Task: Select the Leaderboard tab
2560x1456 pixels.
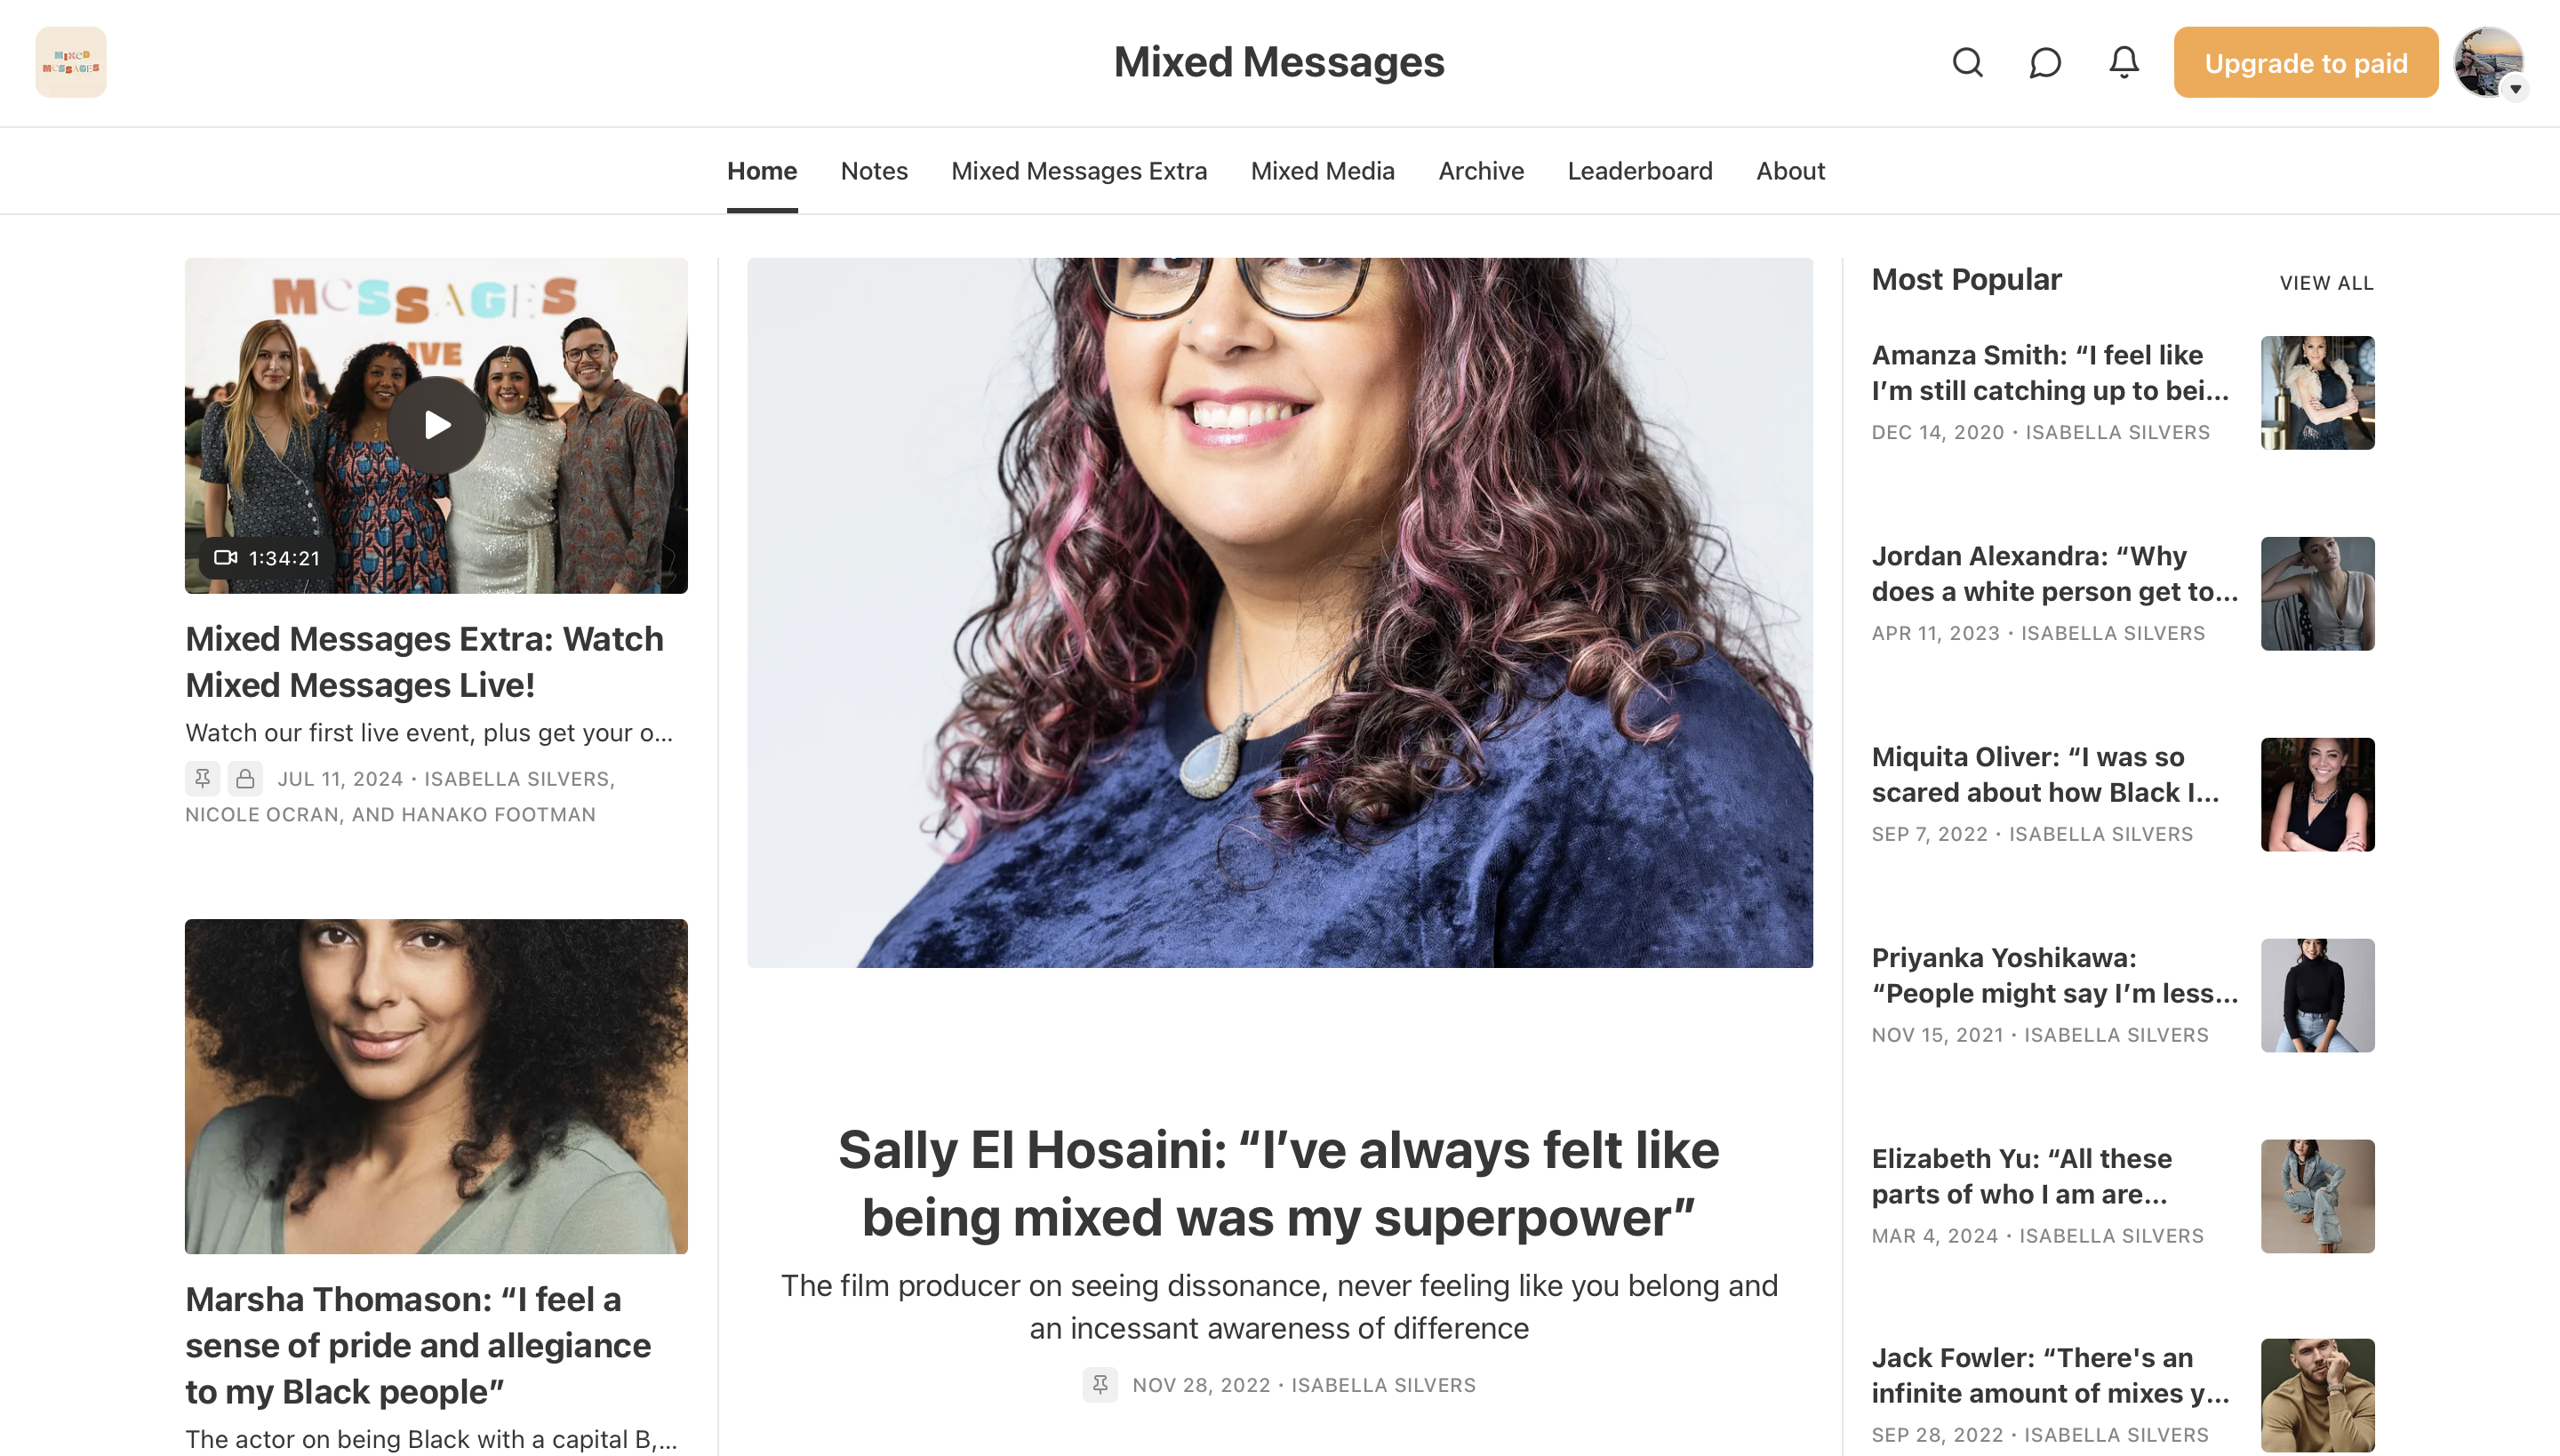Action: (1640, 171)
